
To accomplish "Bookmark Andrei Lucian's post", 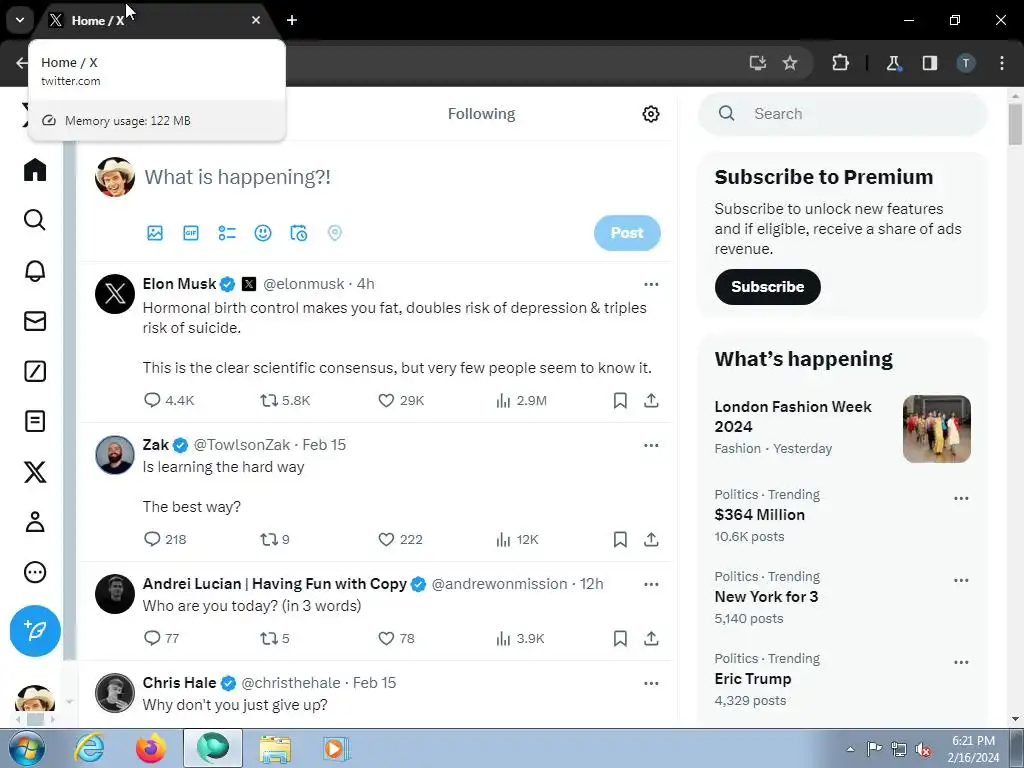I will point(620,638).
